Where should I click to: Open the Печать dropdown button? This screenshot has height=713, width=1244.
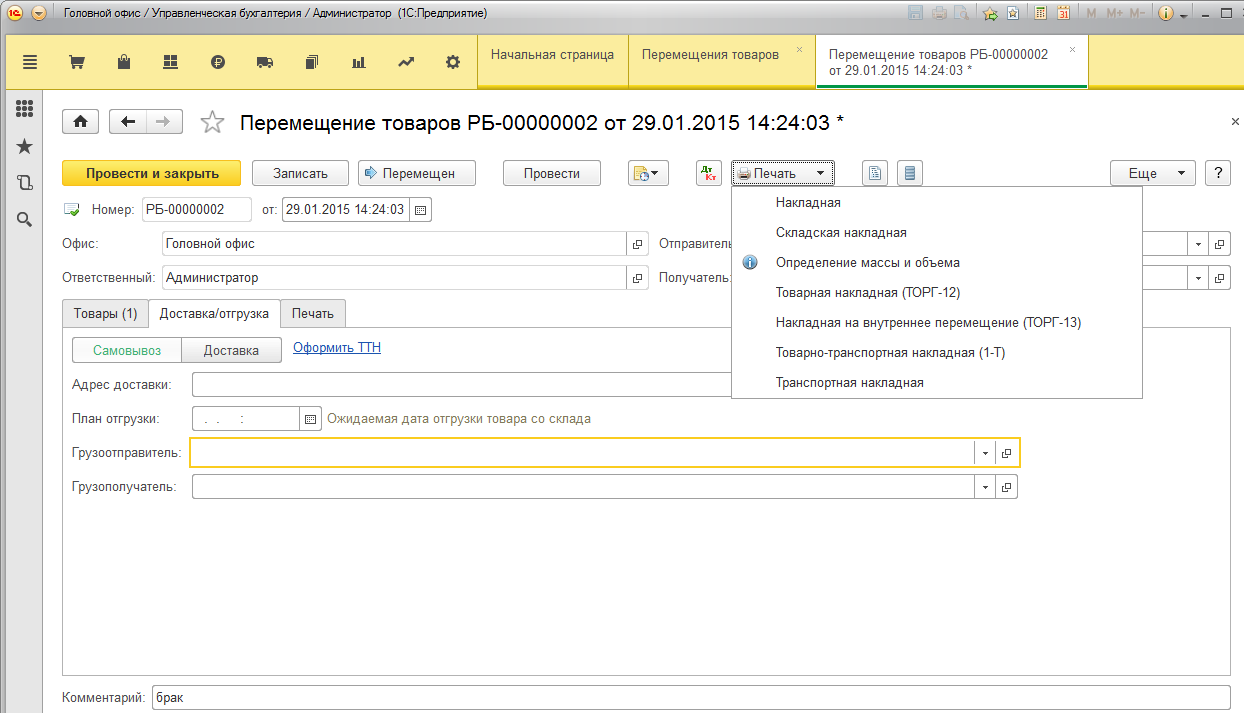pyautogui.click(x=782, y=173)
